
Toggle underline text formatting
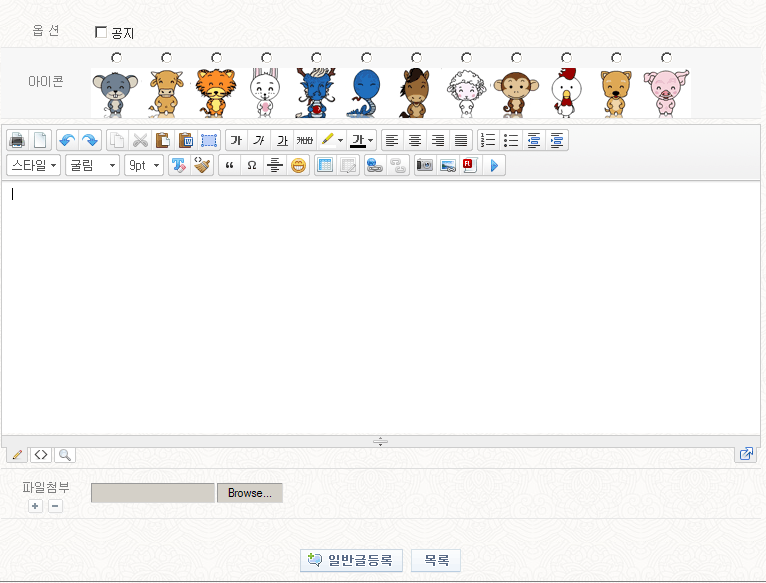[282, 141]
